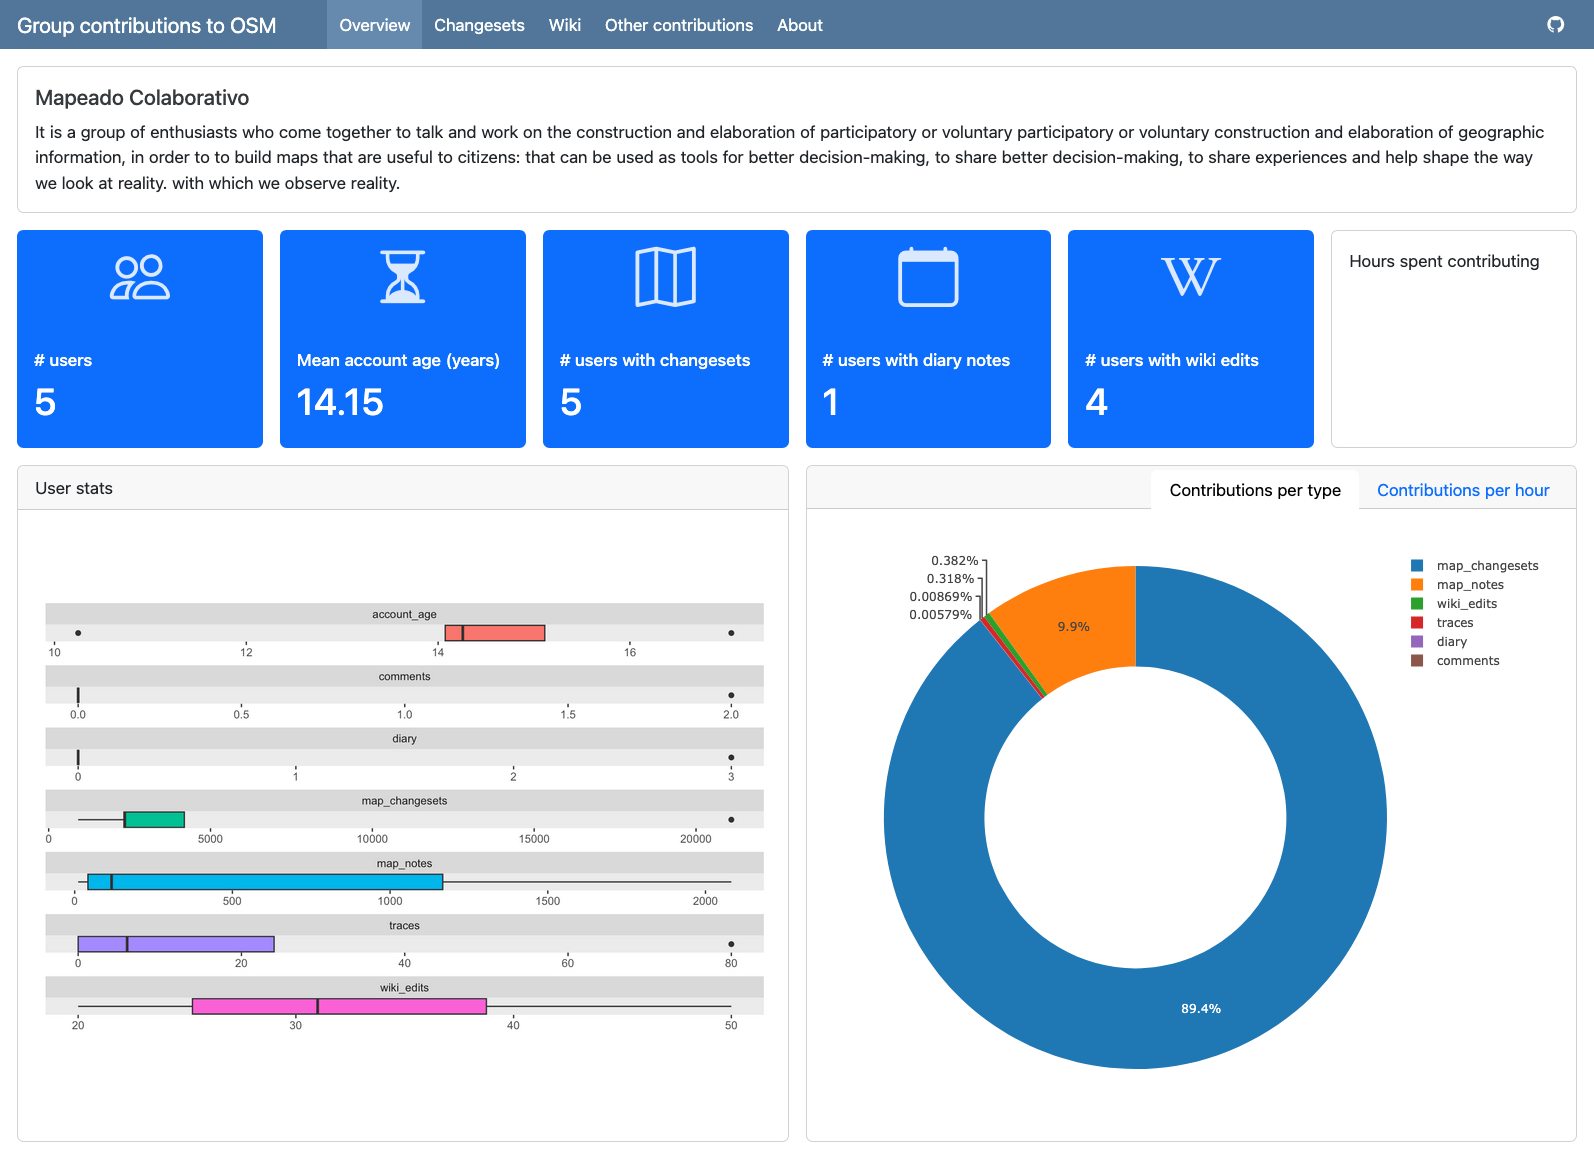This screenshot has height=1159, width=1594.
Task: Click the hourglass account age icon
Action: point(403,277)
